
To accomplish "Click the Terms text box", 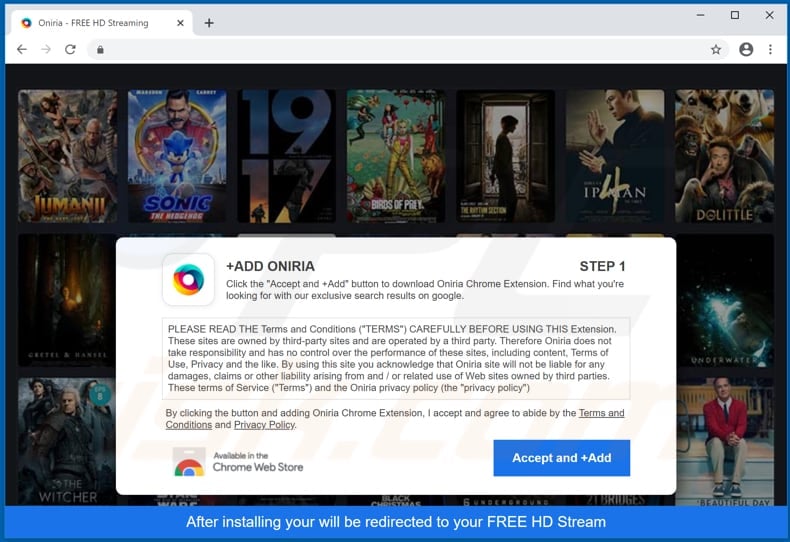I will click(396, 358).
